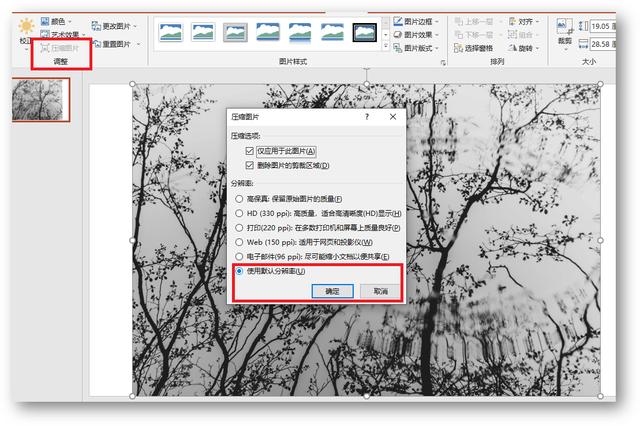Apply the first picture style thumbnail in gallery

(x=171, y=32)
